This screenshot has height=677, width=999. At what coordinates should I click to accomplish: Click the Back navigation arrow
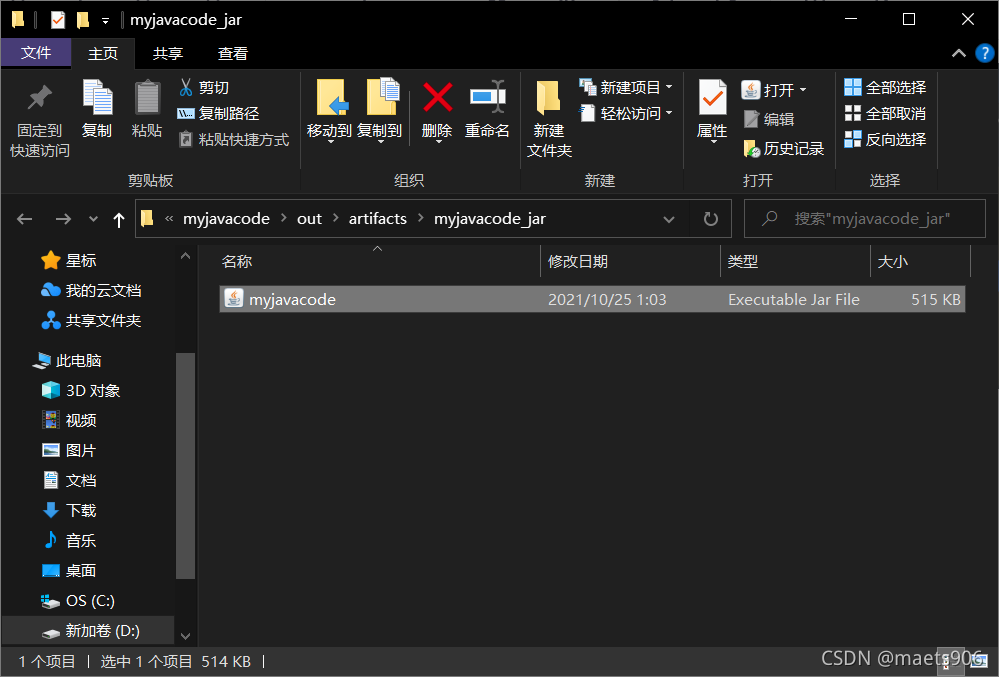[x=25, y=219]
